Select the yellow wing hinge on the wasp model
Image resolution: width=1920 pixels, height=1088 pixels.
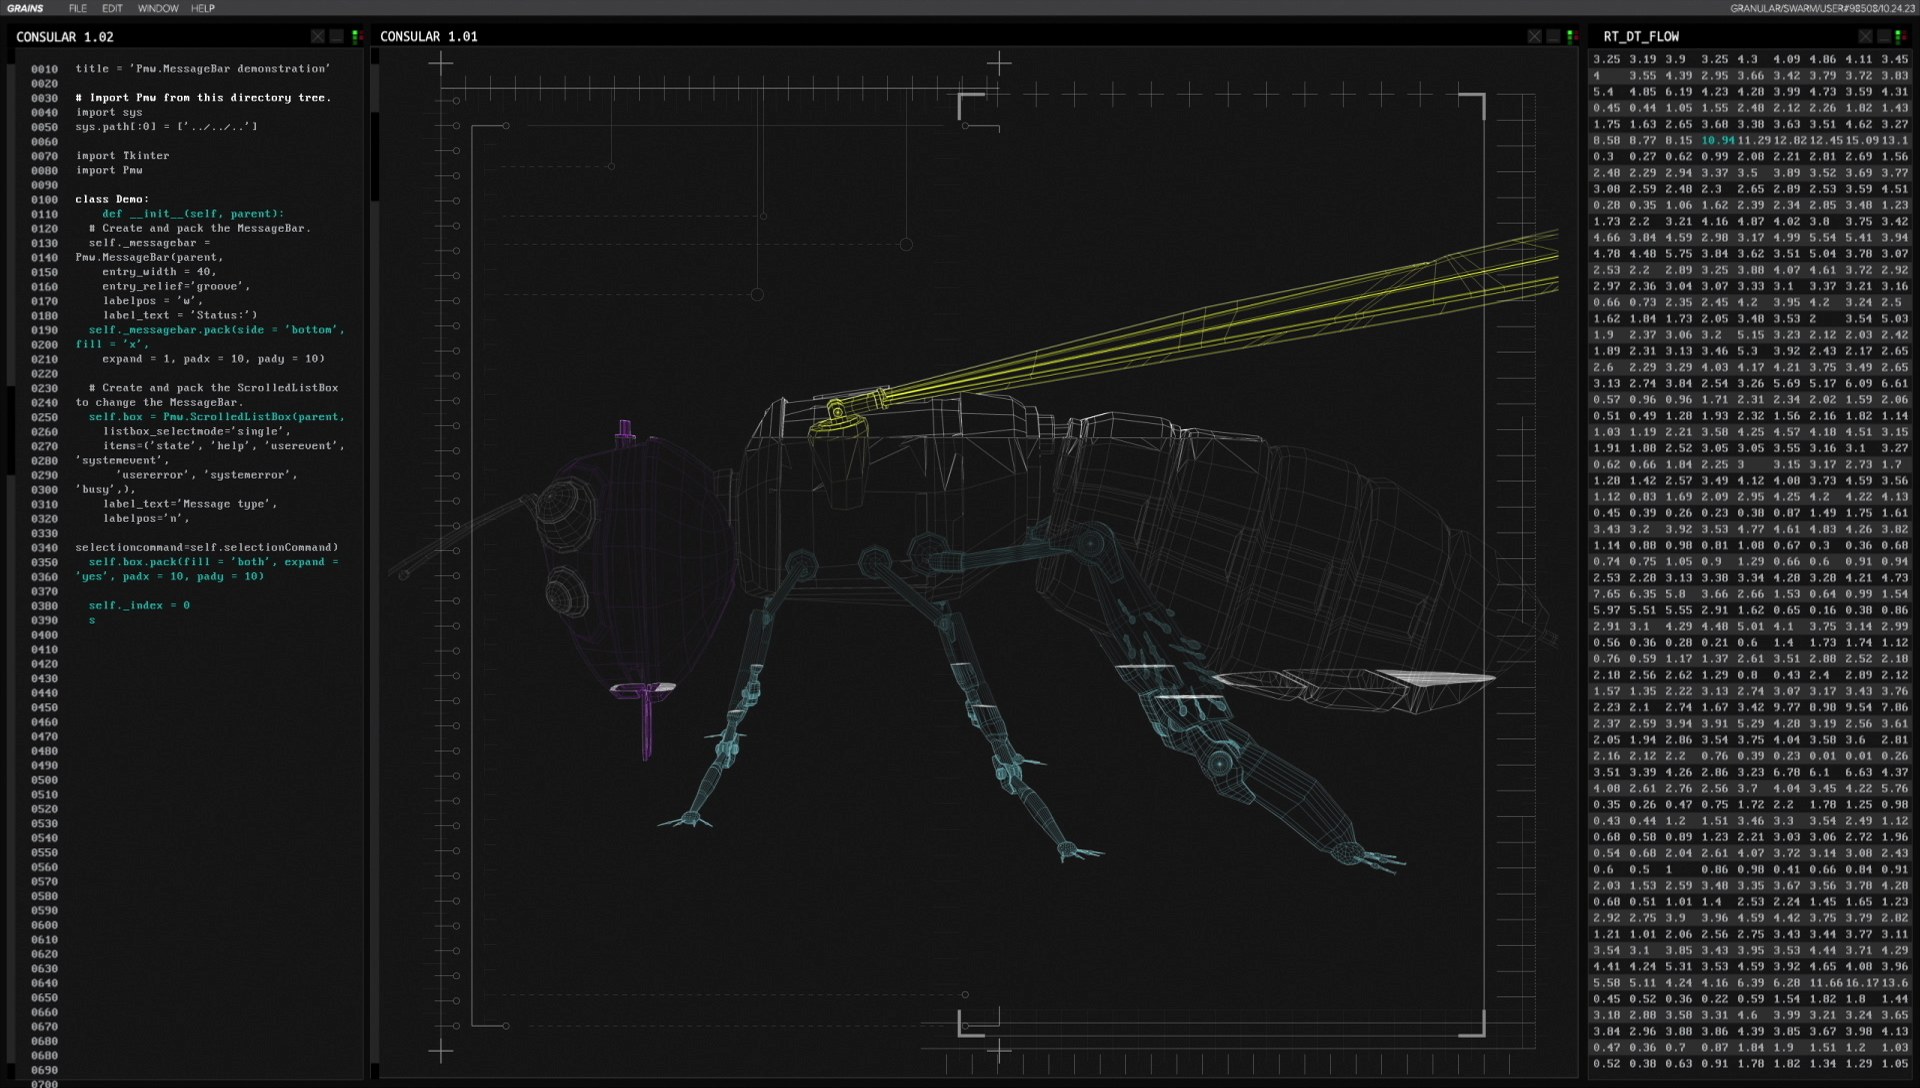836,411
